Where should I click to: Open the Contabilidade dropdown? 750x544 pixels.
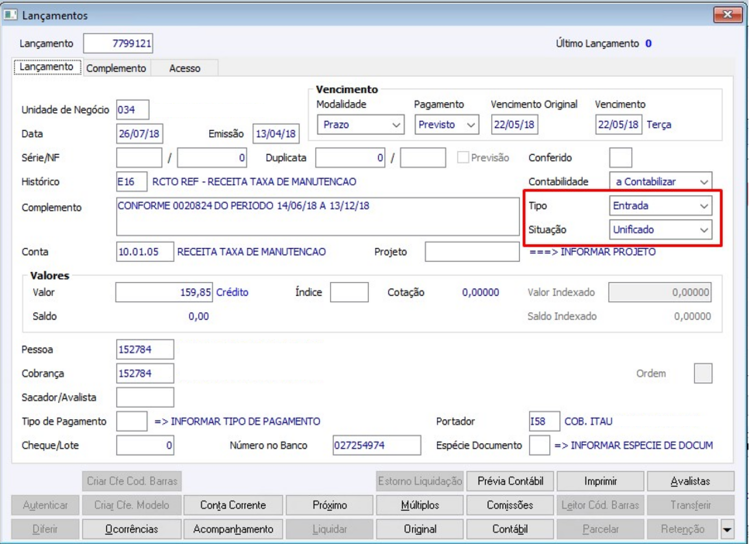tap(661, 182)
